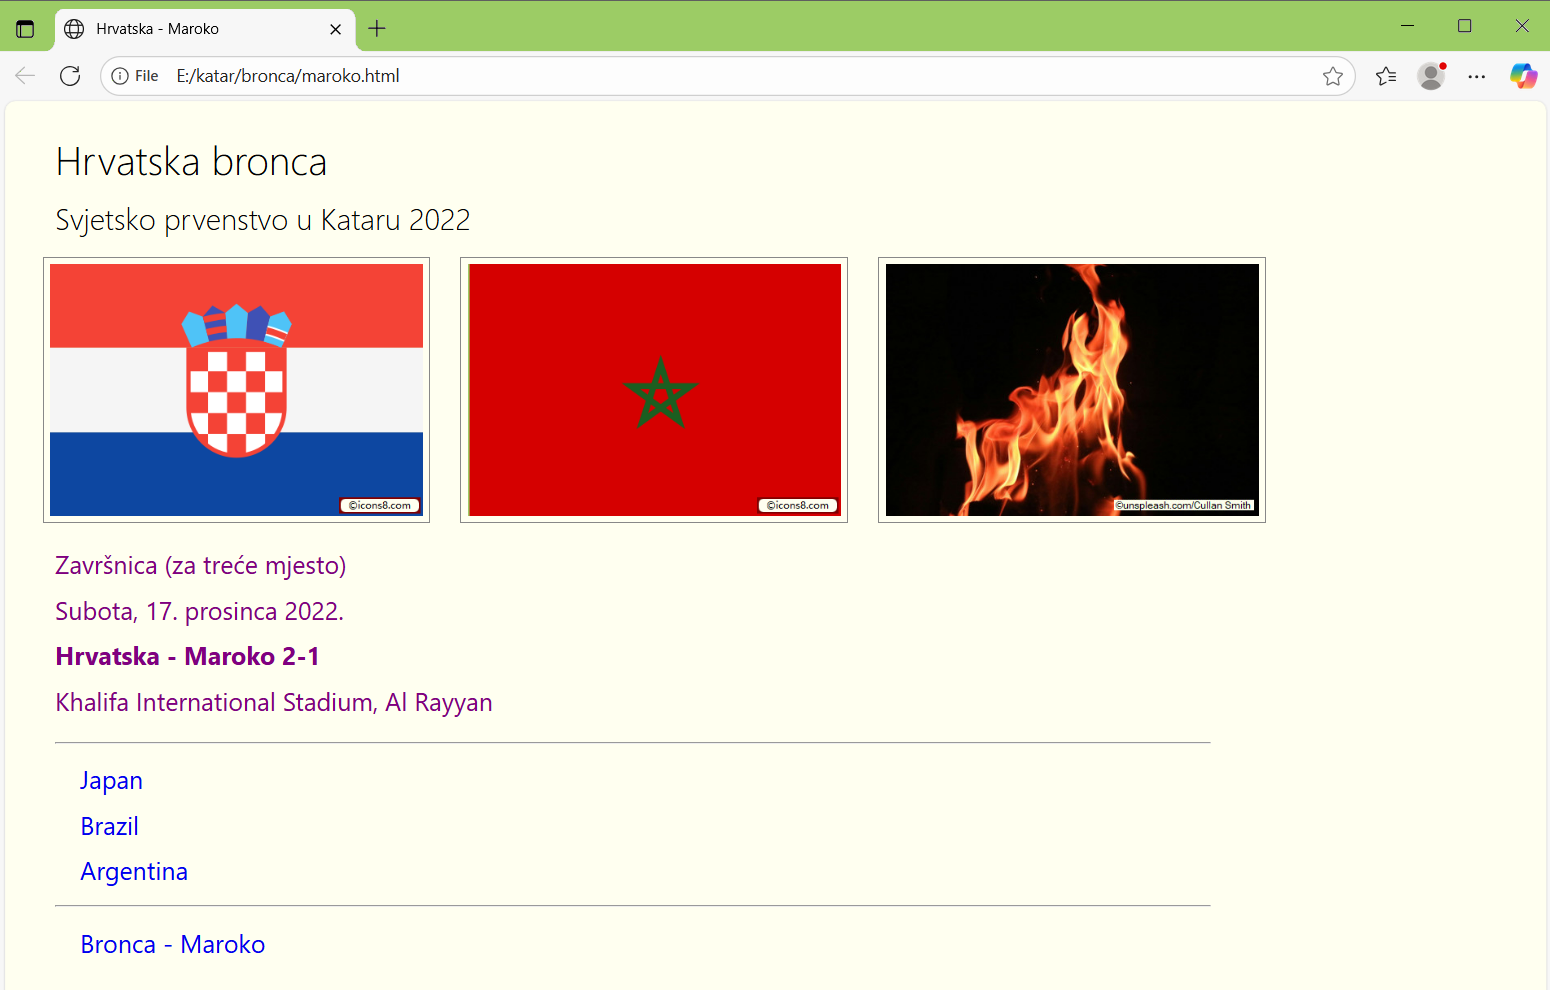Open the Argentina link
Screen dimensions: 1550x990
click(134, 872)
